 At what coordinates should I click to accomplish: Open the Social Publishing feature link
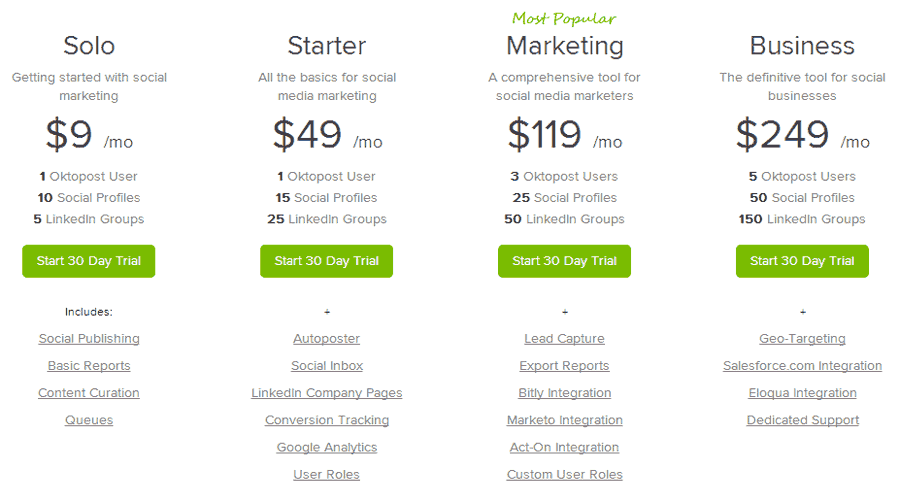pos(89,339)
